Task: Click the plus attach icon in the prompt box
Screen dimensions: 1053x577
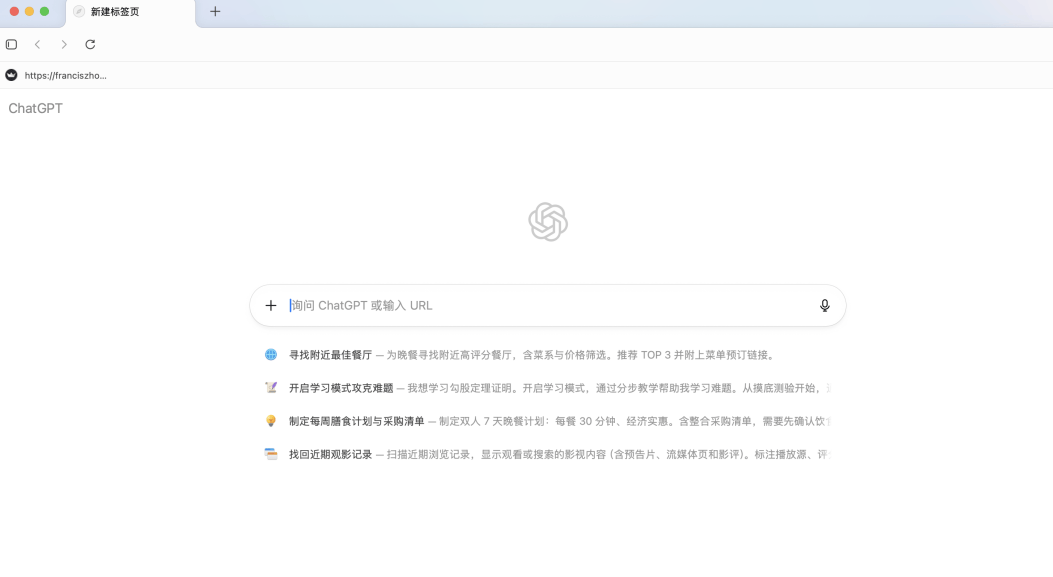Action: click(270, 306)
